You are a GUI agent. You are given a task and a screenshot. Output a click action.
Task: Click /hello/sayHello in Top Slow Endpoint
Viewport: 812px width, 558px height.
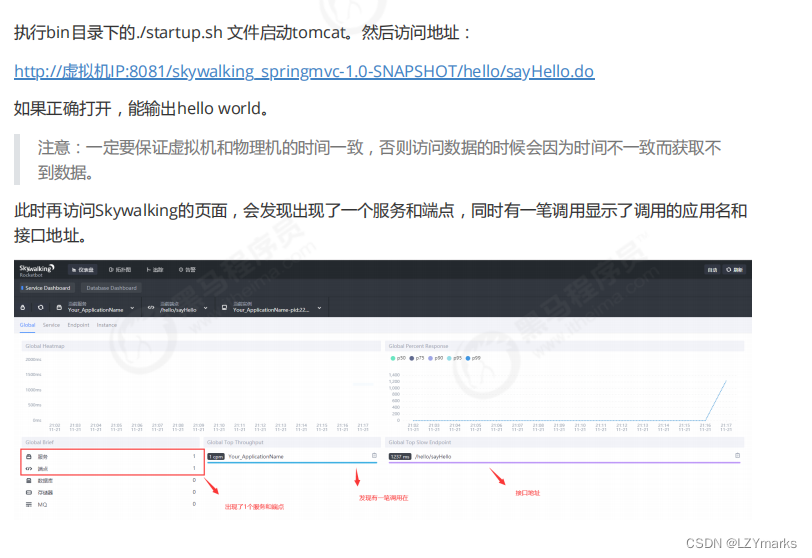click(x=433, y=457)
